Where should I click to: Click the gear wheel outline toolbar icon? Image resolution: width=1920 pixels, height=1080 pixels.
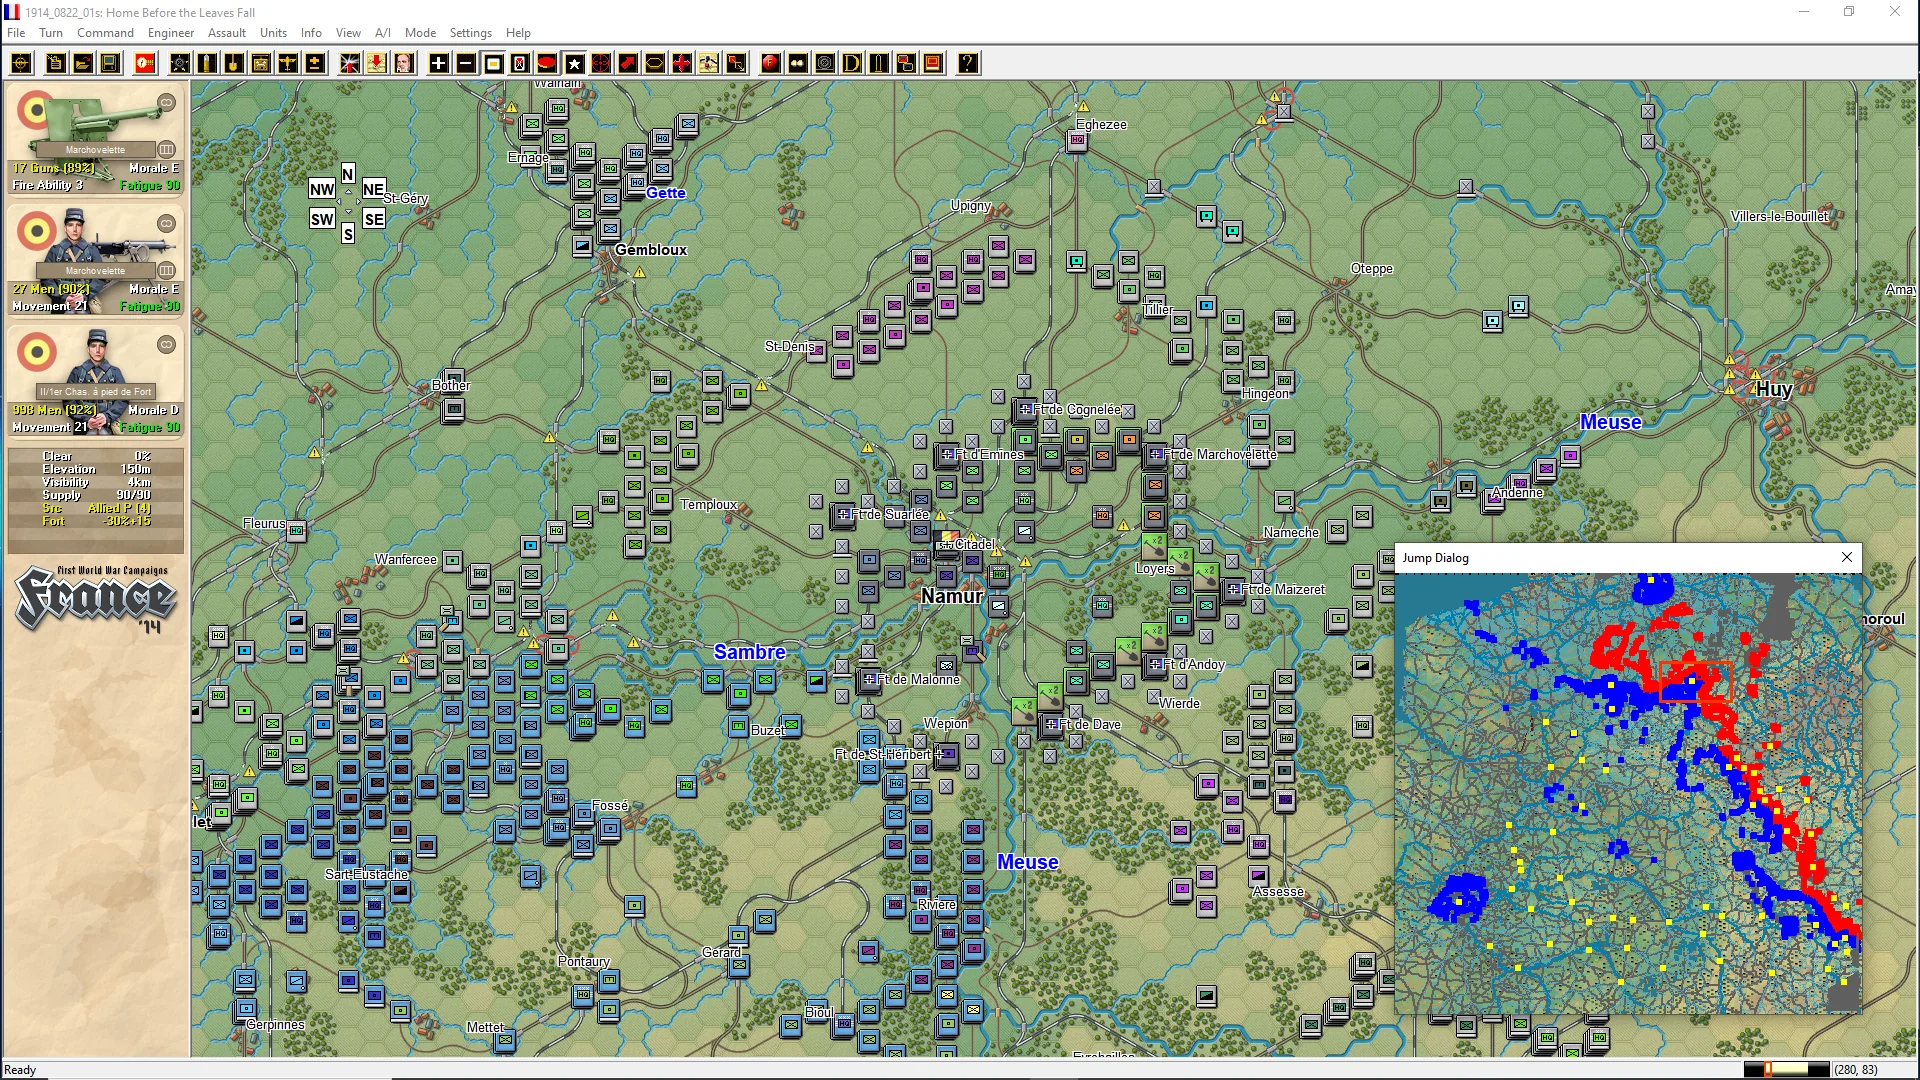pos(825,64)
